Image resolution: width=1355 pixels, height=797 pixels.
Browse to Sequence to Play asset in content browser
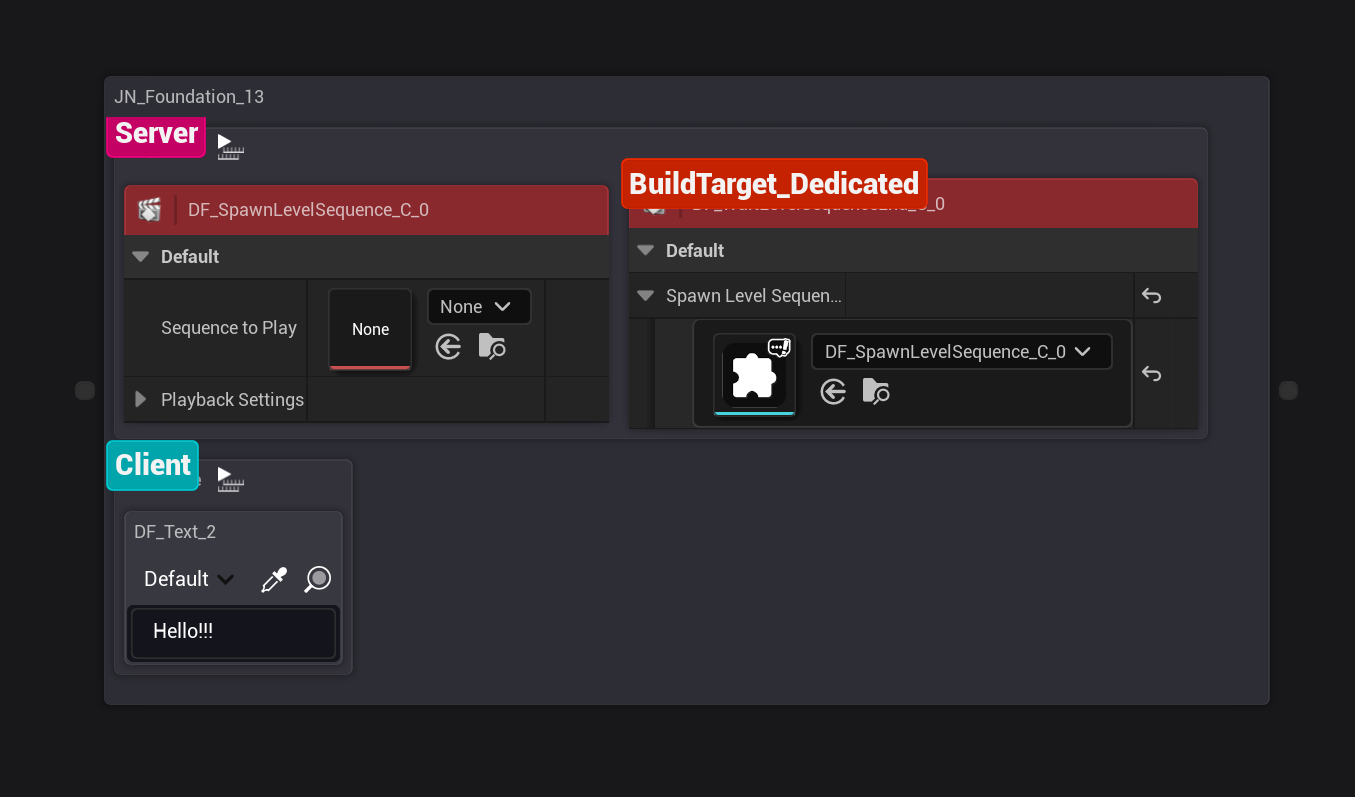(491, 347)
